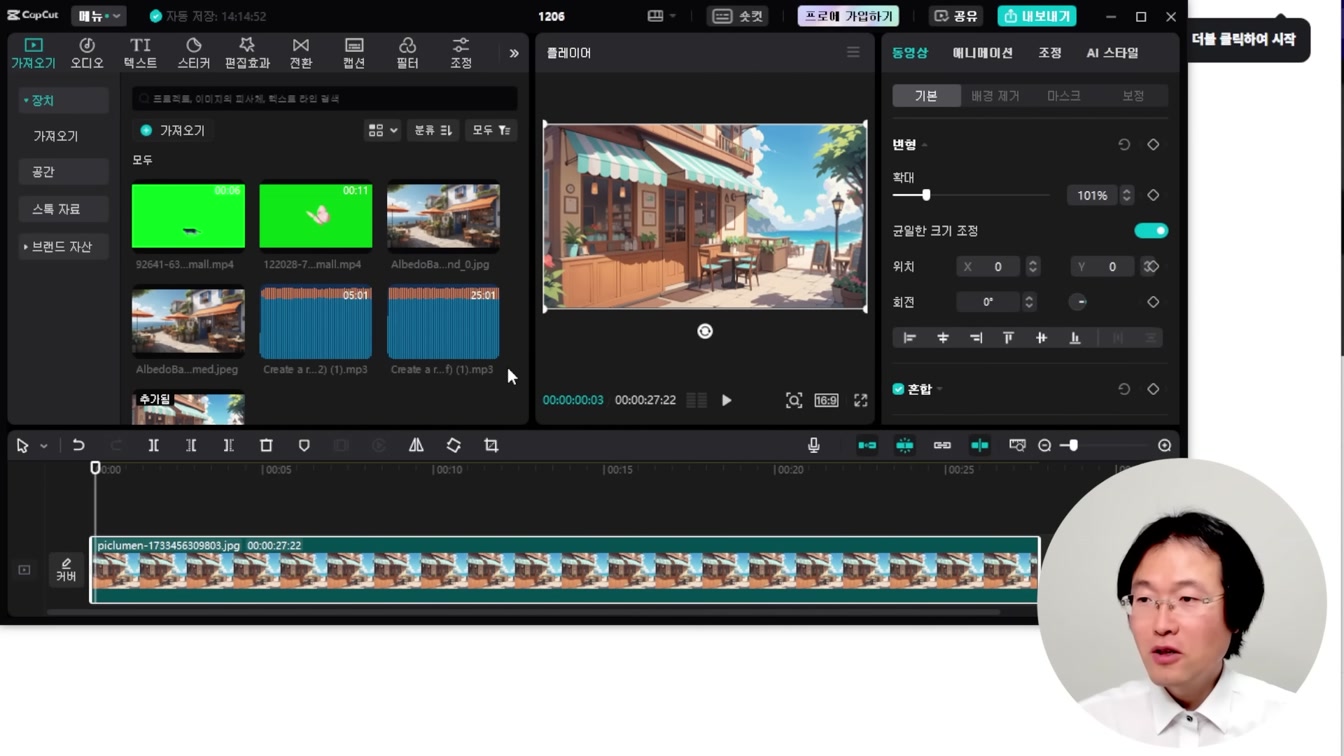Reset the 변형 transform section
Image resolution: width=1344 pixels, height=756 pixels.
point(1124,144)
